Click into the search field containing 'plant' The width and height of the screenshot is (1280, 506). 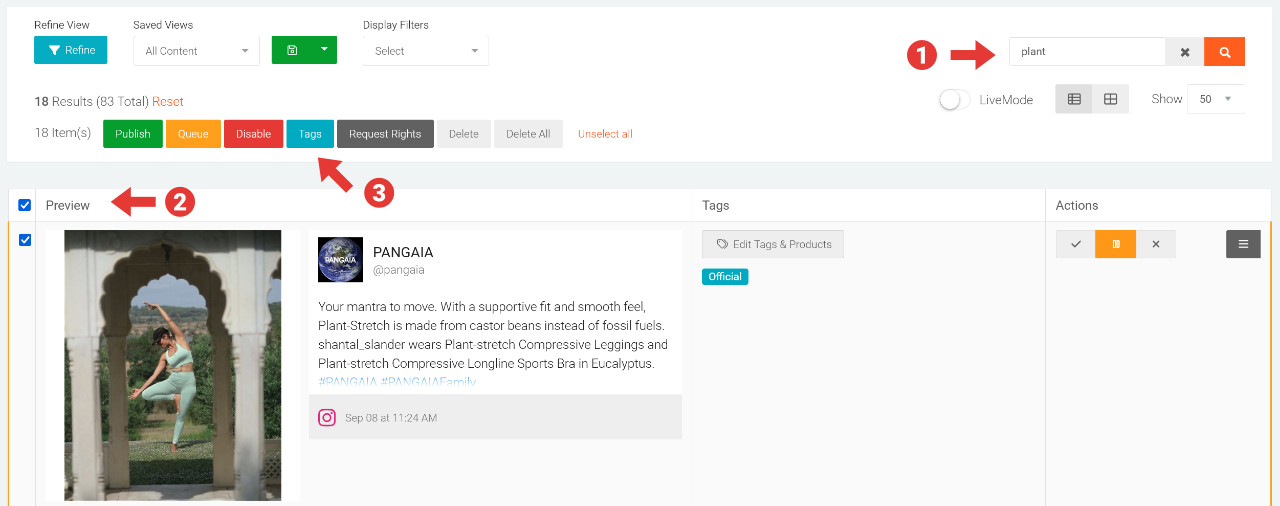click(1087, 52)
